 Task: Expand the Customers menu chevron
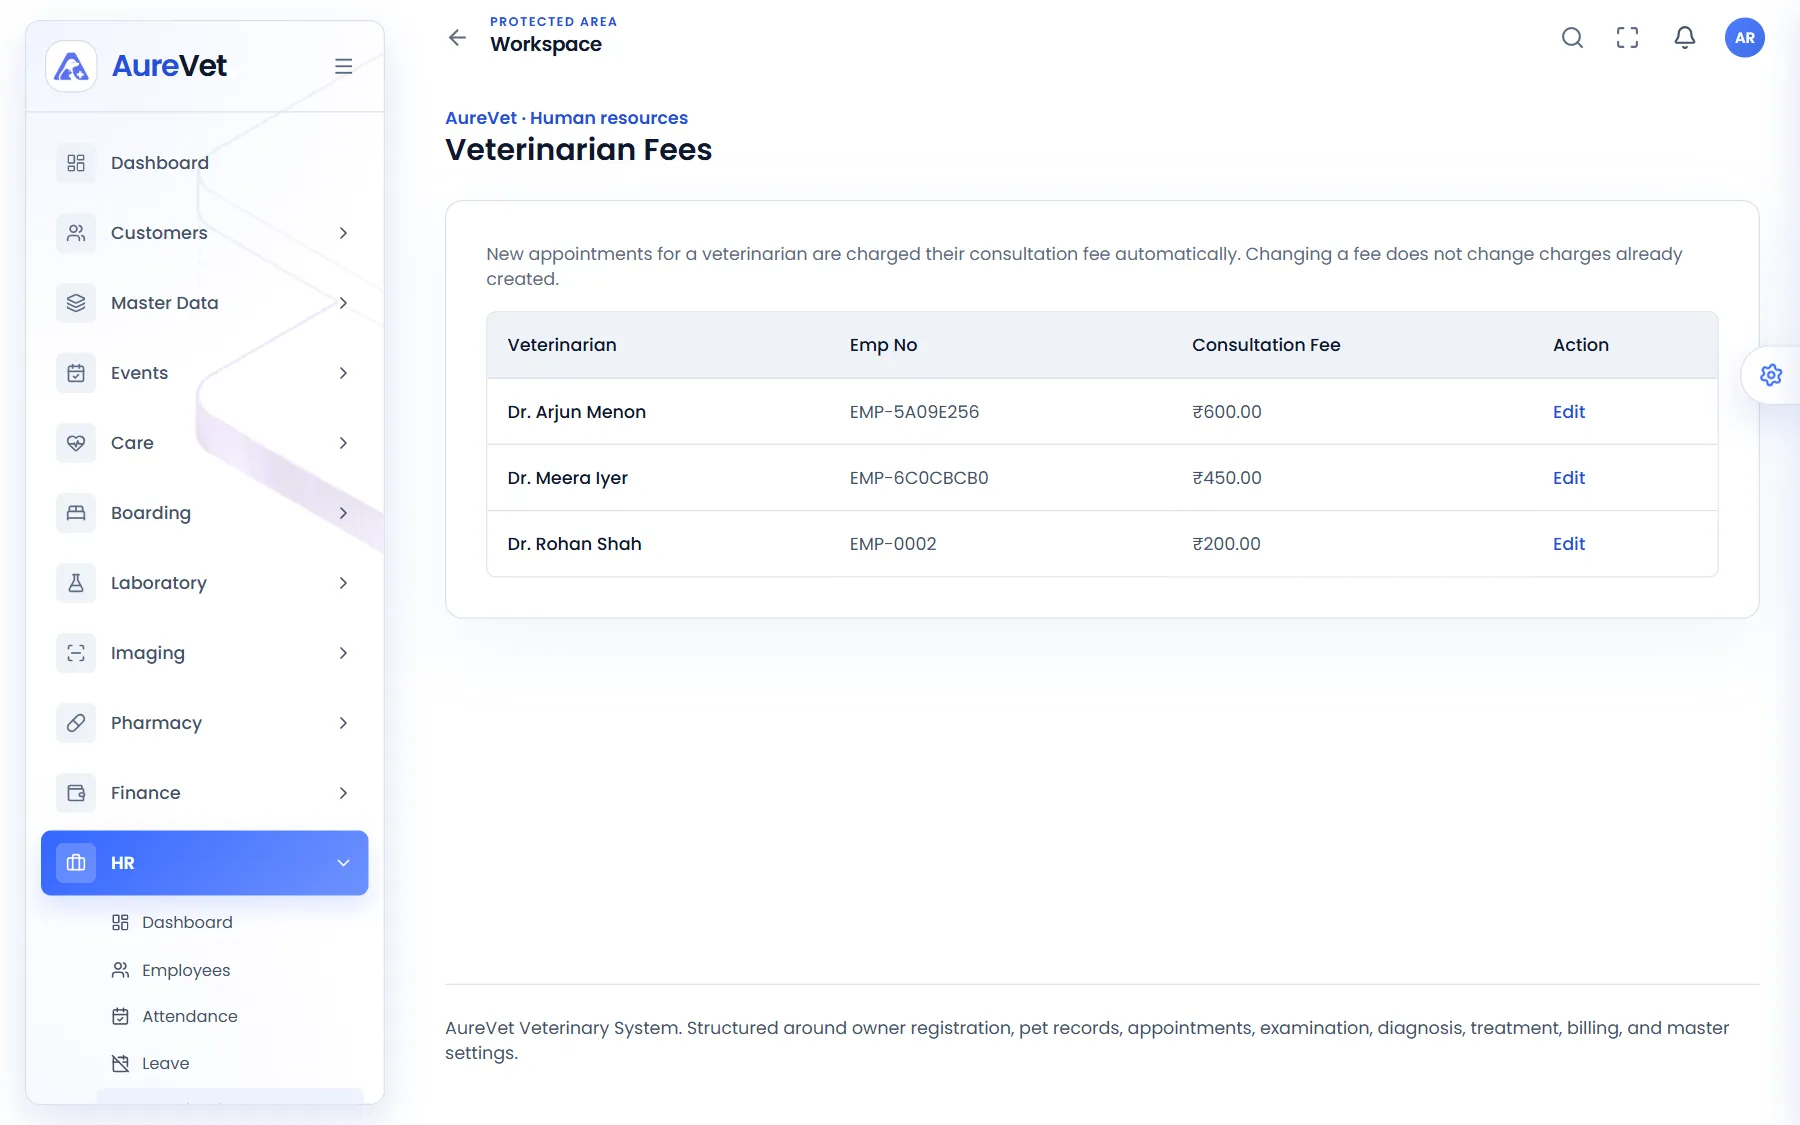click(x=343, y=233)
